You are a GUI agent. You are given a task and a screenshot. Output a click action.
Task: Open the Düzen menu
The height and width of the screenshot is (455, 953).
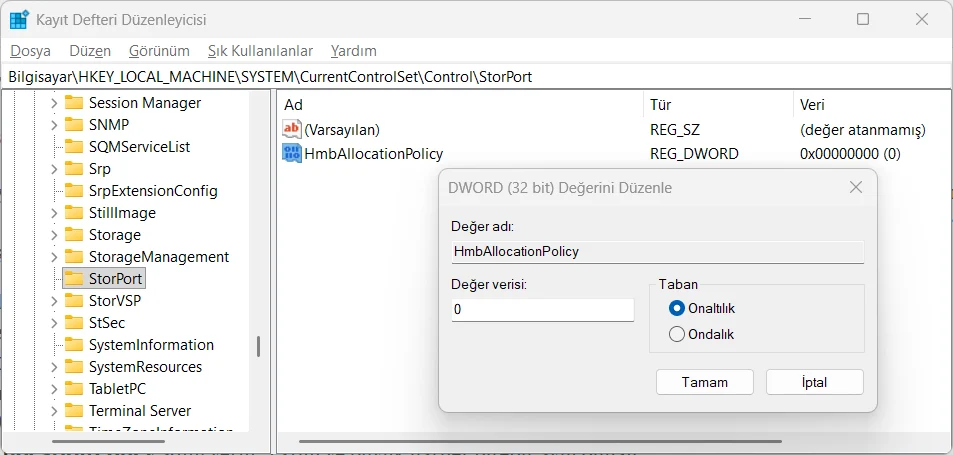click(x=90, y=50)
